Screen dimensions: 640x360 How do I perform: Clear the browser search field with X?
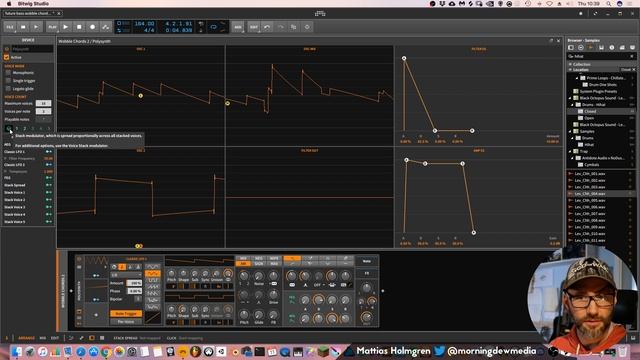[632, 56]
